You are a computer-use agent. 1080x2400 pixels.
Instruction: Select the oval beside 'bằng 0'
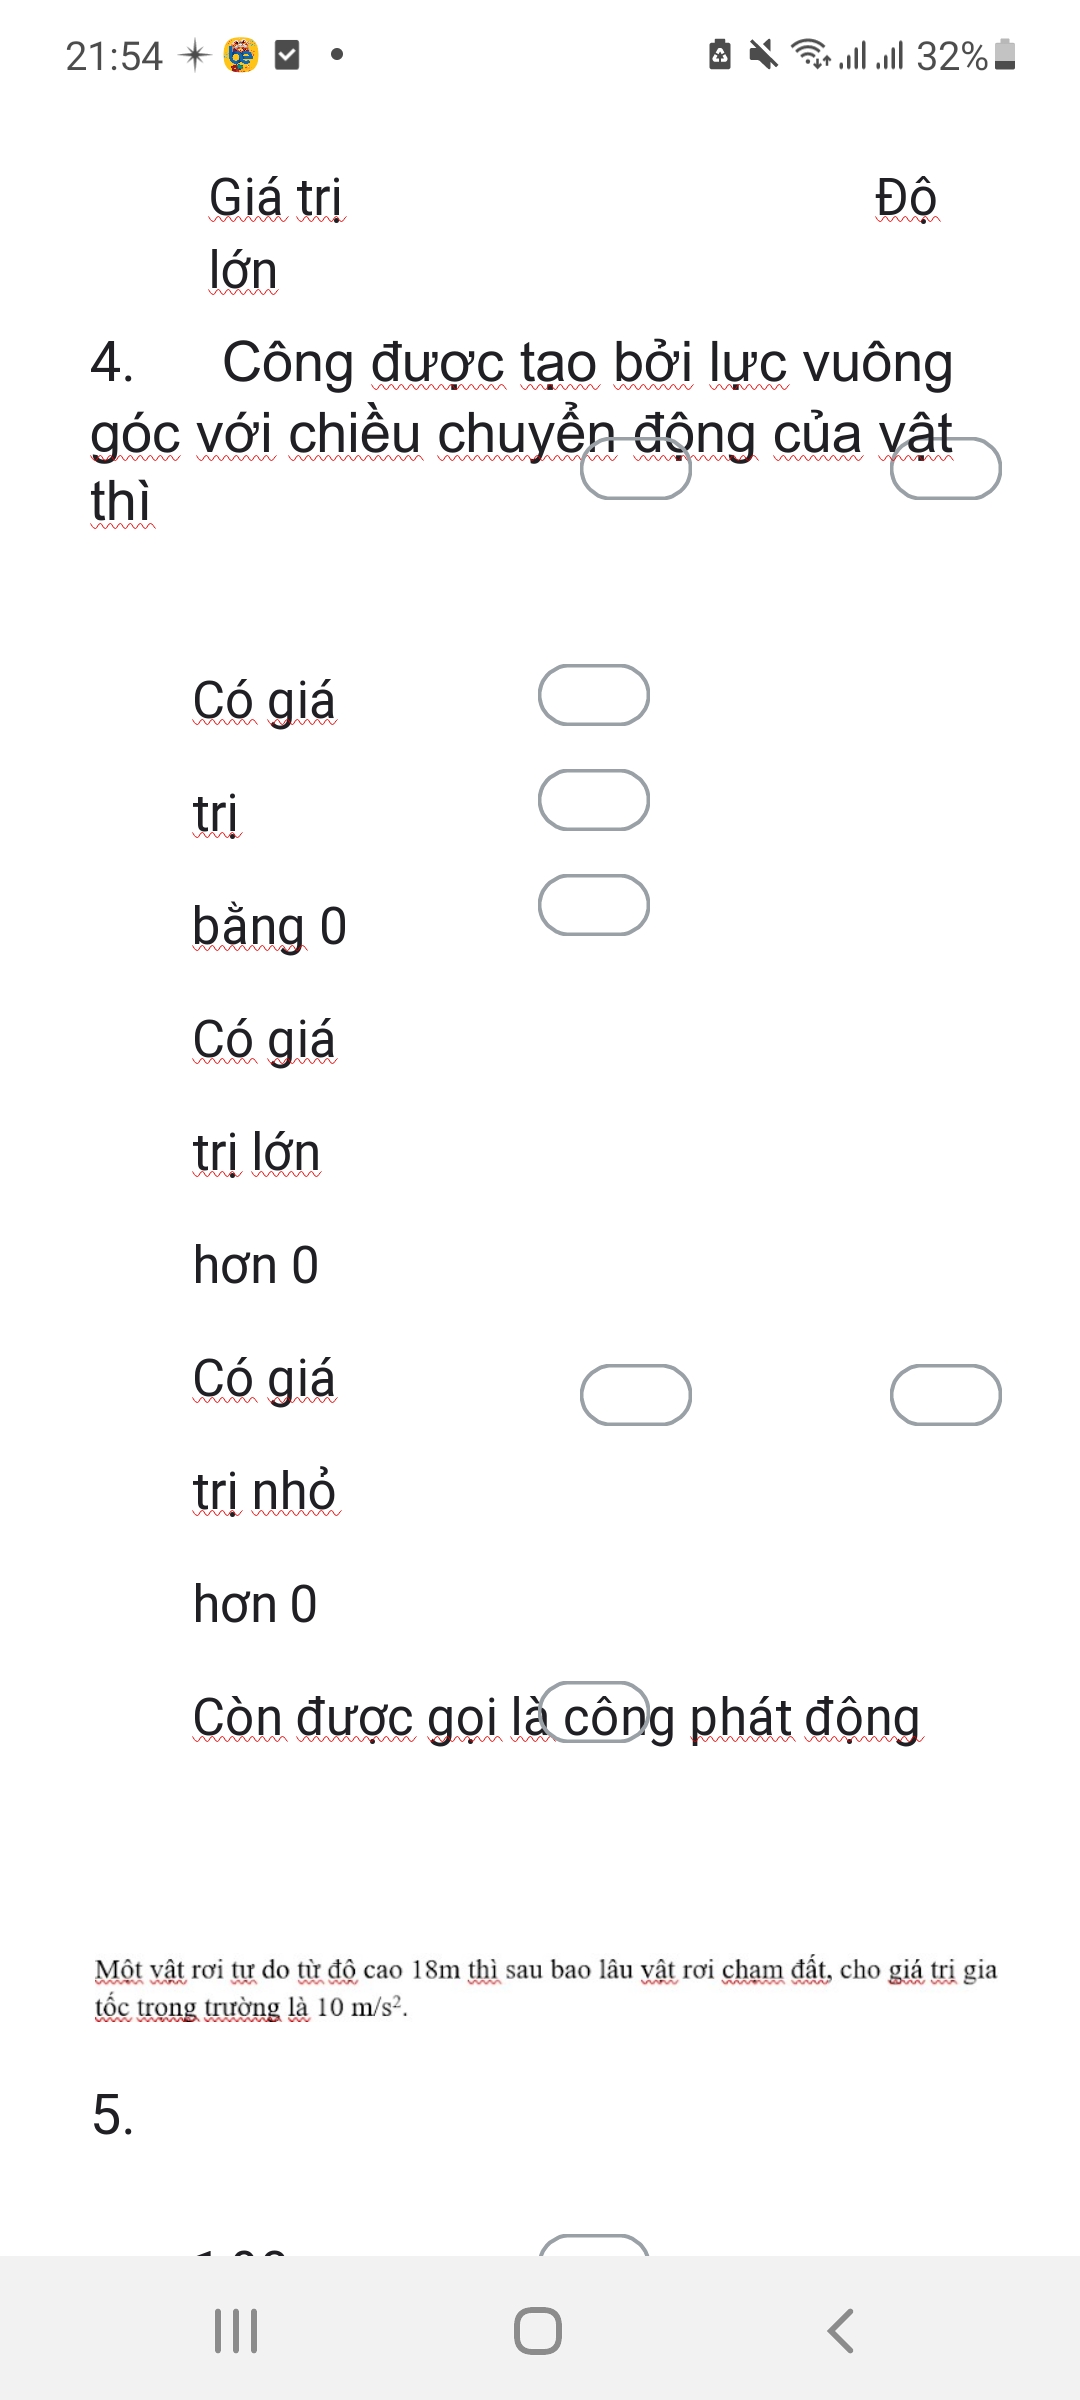(594, 905)
